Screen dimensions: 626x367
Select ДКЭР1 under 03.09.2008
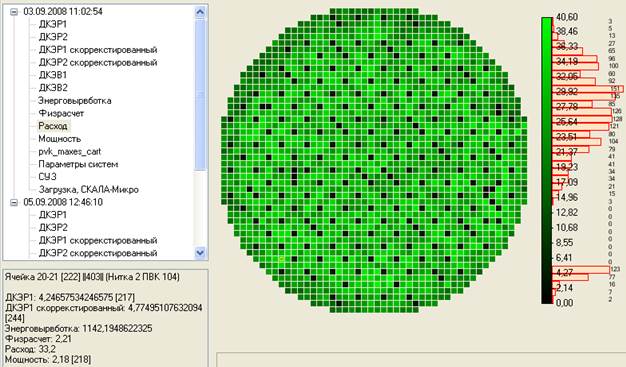click(x=53, y=24)
